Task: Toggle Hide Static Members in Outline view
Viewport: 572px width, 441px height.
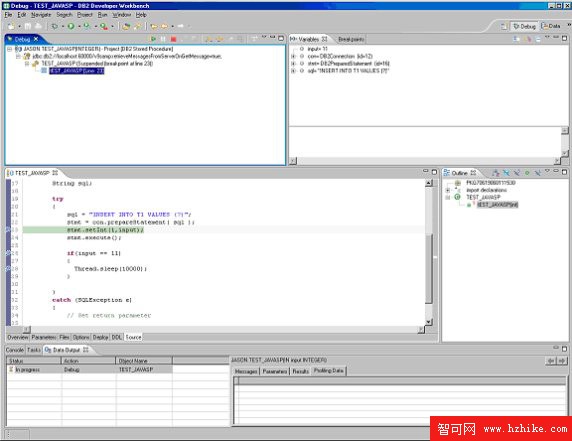Action: coord(517,173)
